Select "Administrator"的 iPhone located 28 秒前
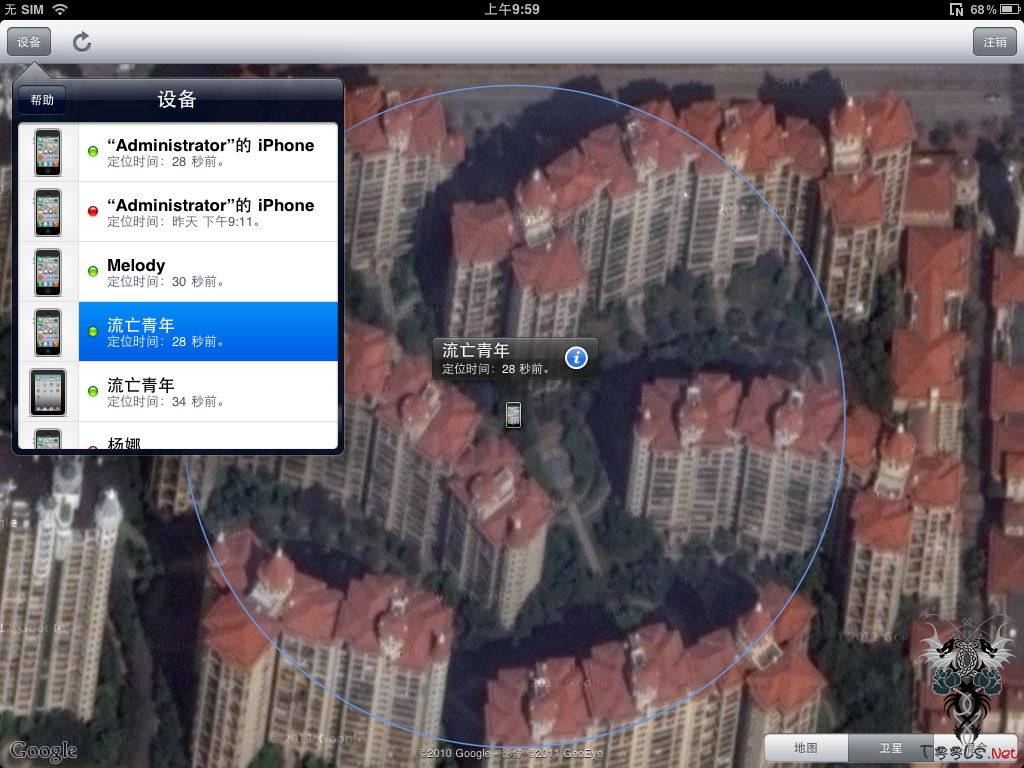 click(178, 152)
